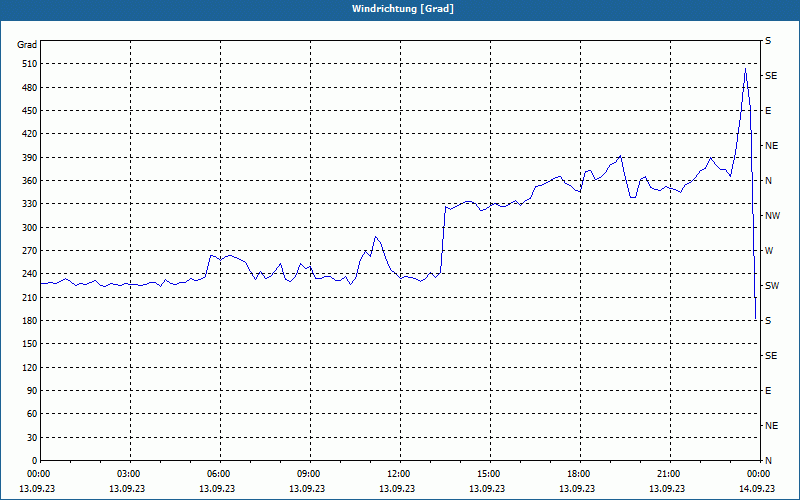This screenshot has height=500, width=800.
Task: Click the 03:00 time label
Action: point(128,474)
